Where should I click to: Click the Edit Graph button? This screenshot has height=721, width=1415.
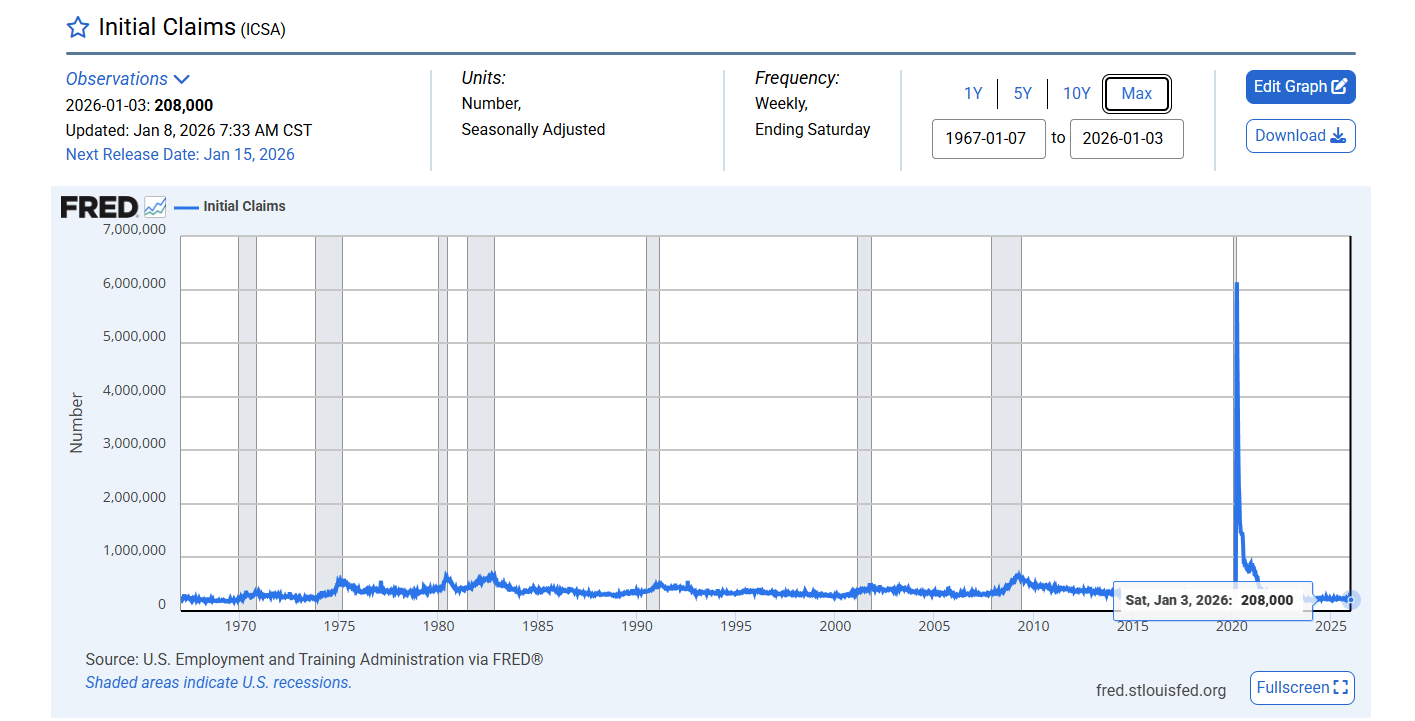click(x=1301, y=87)
